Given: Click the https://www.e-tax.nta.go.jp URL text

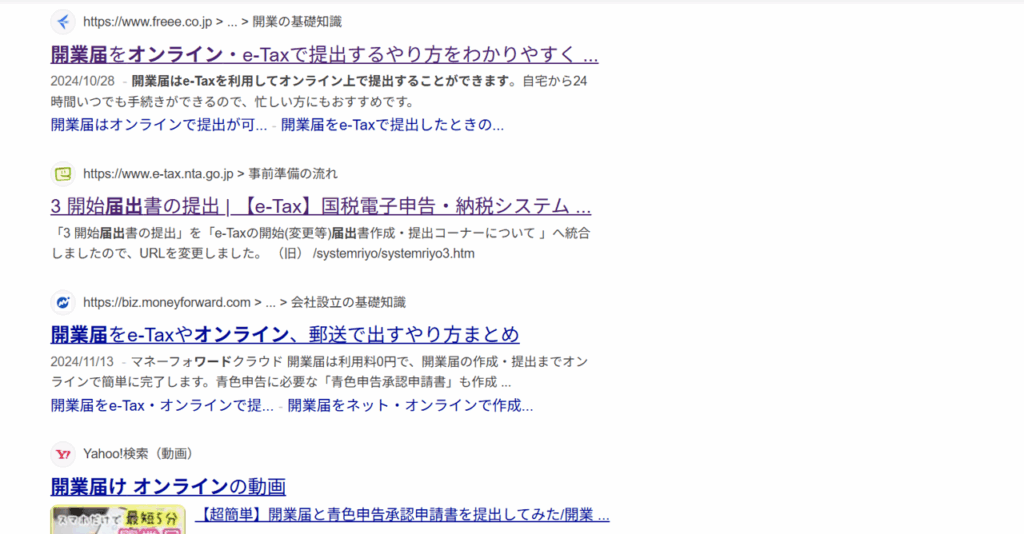Looking at the screenshot, I should click(158, 173).
